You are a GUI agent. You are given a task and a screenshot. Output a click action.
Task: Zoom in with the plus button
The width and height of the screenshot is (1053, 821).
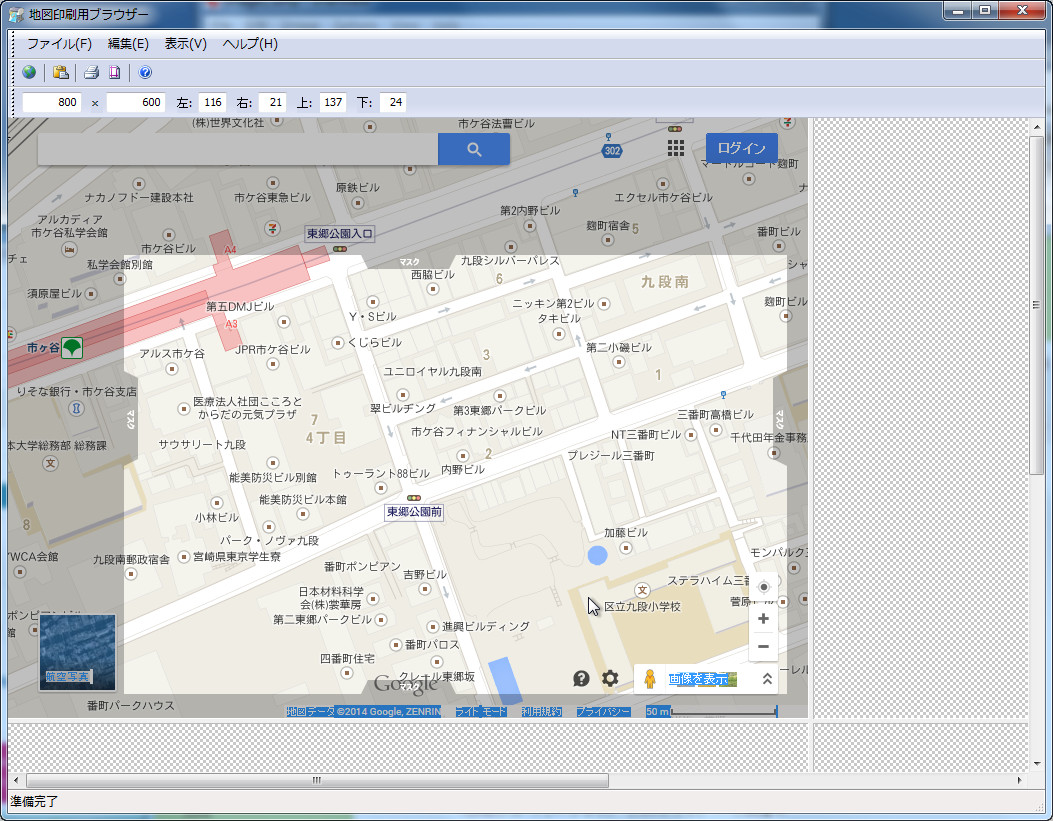[763, 618]
